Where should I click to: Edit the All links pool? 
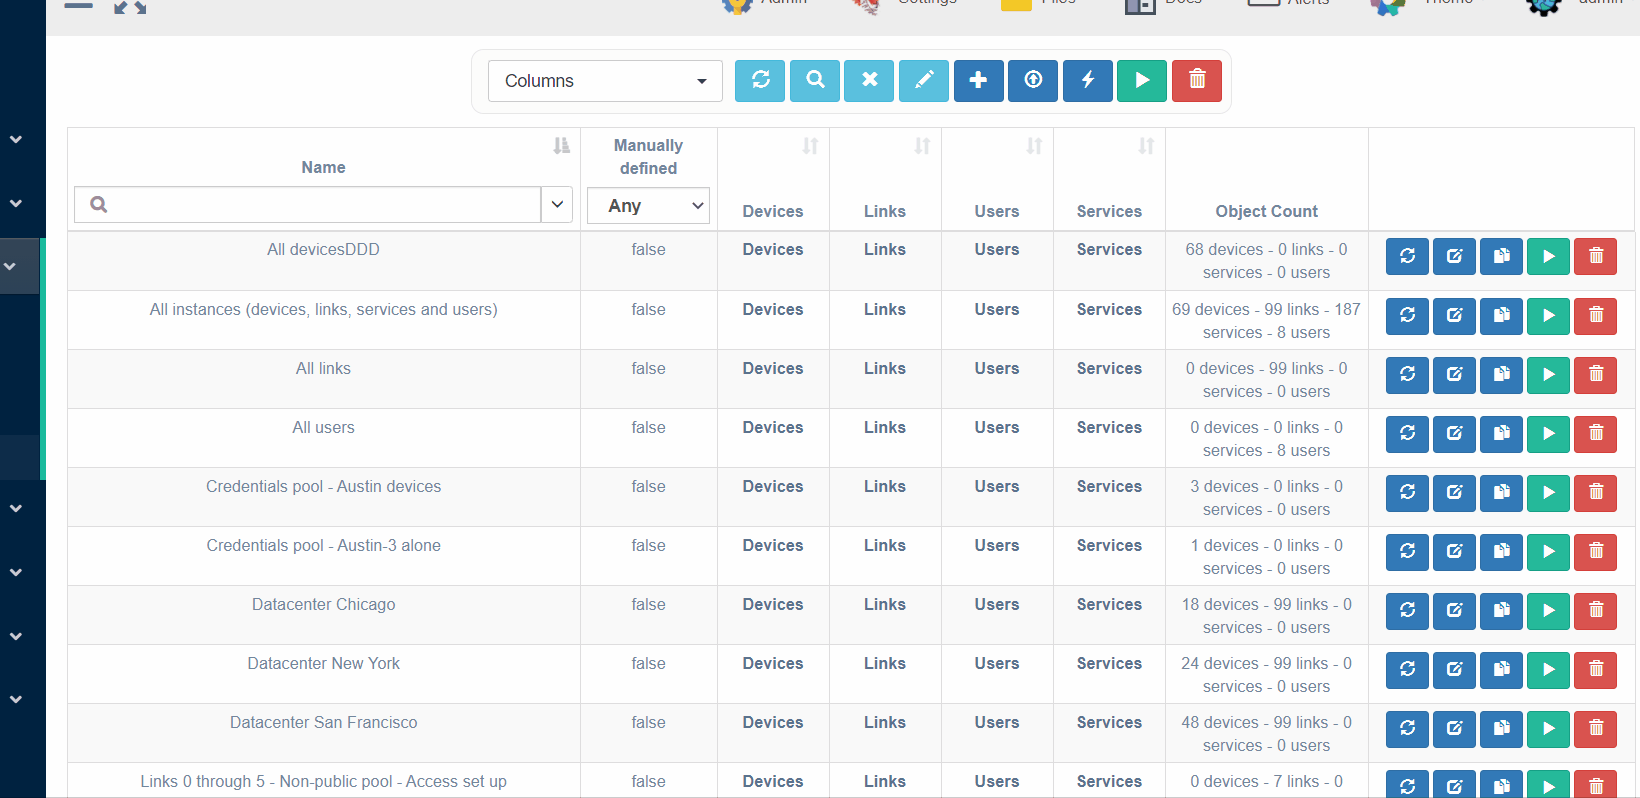(x=1454, y=375)
